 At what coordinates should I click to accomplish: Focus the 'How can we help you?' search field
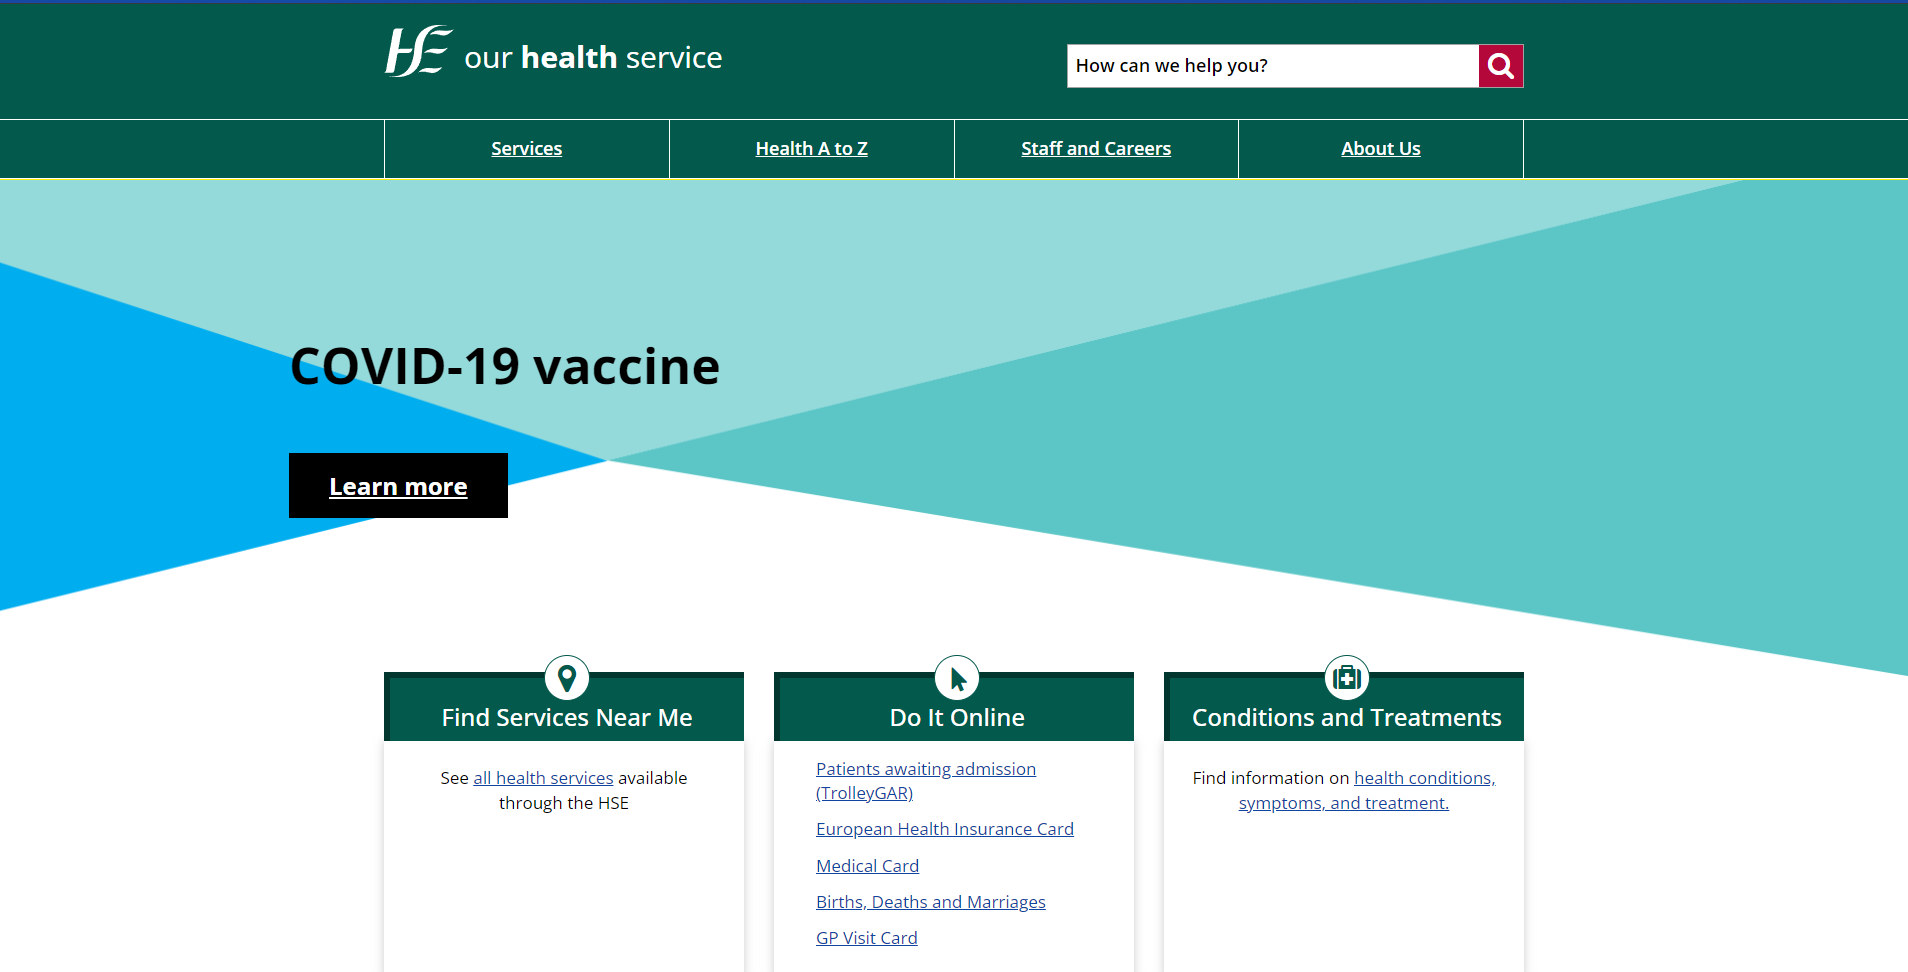(1272, 66)
